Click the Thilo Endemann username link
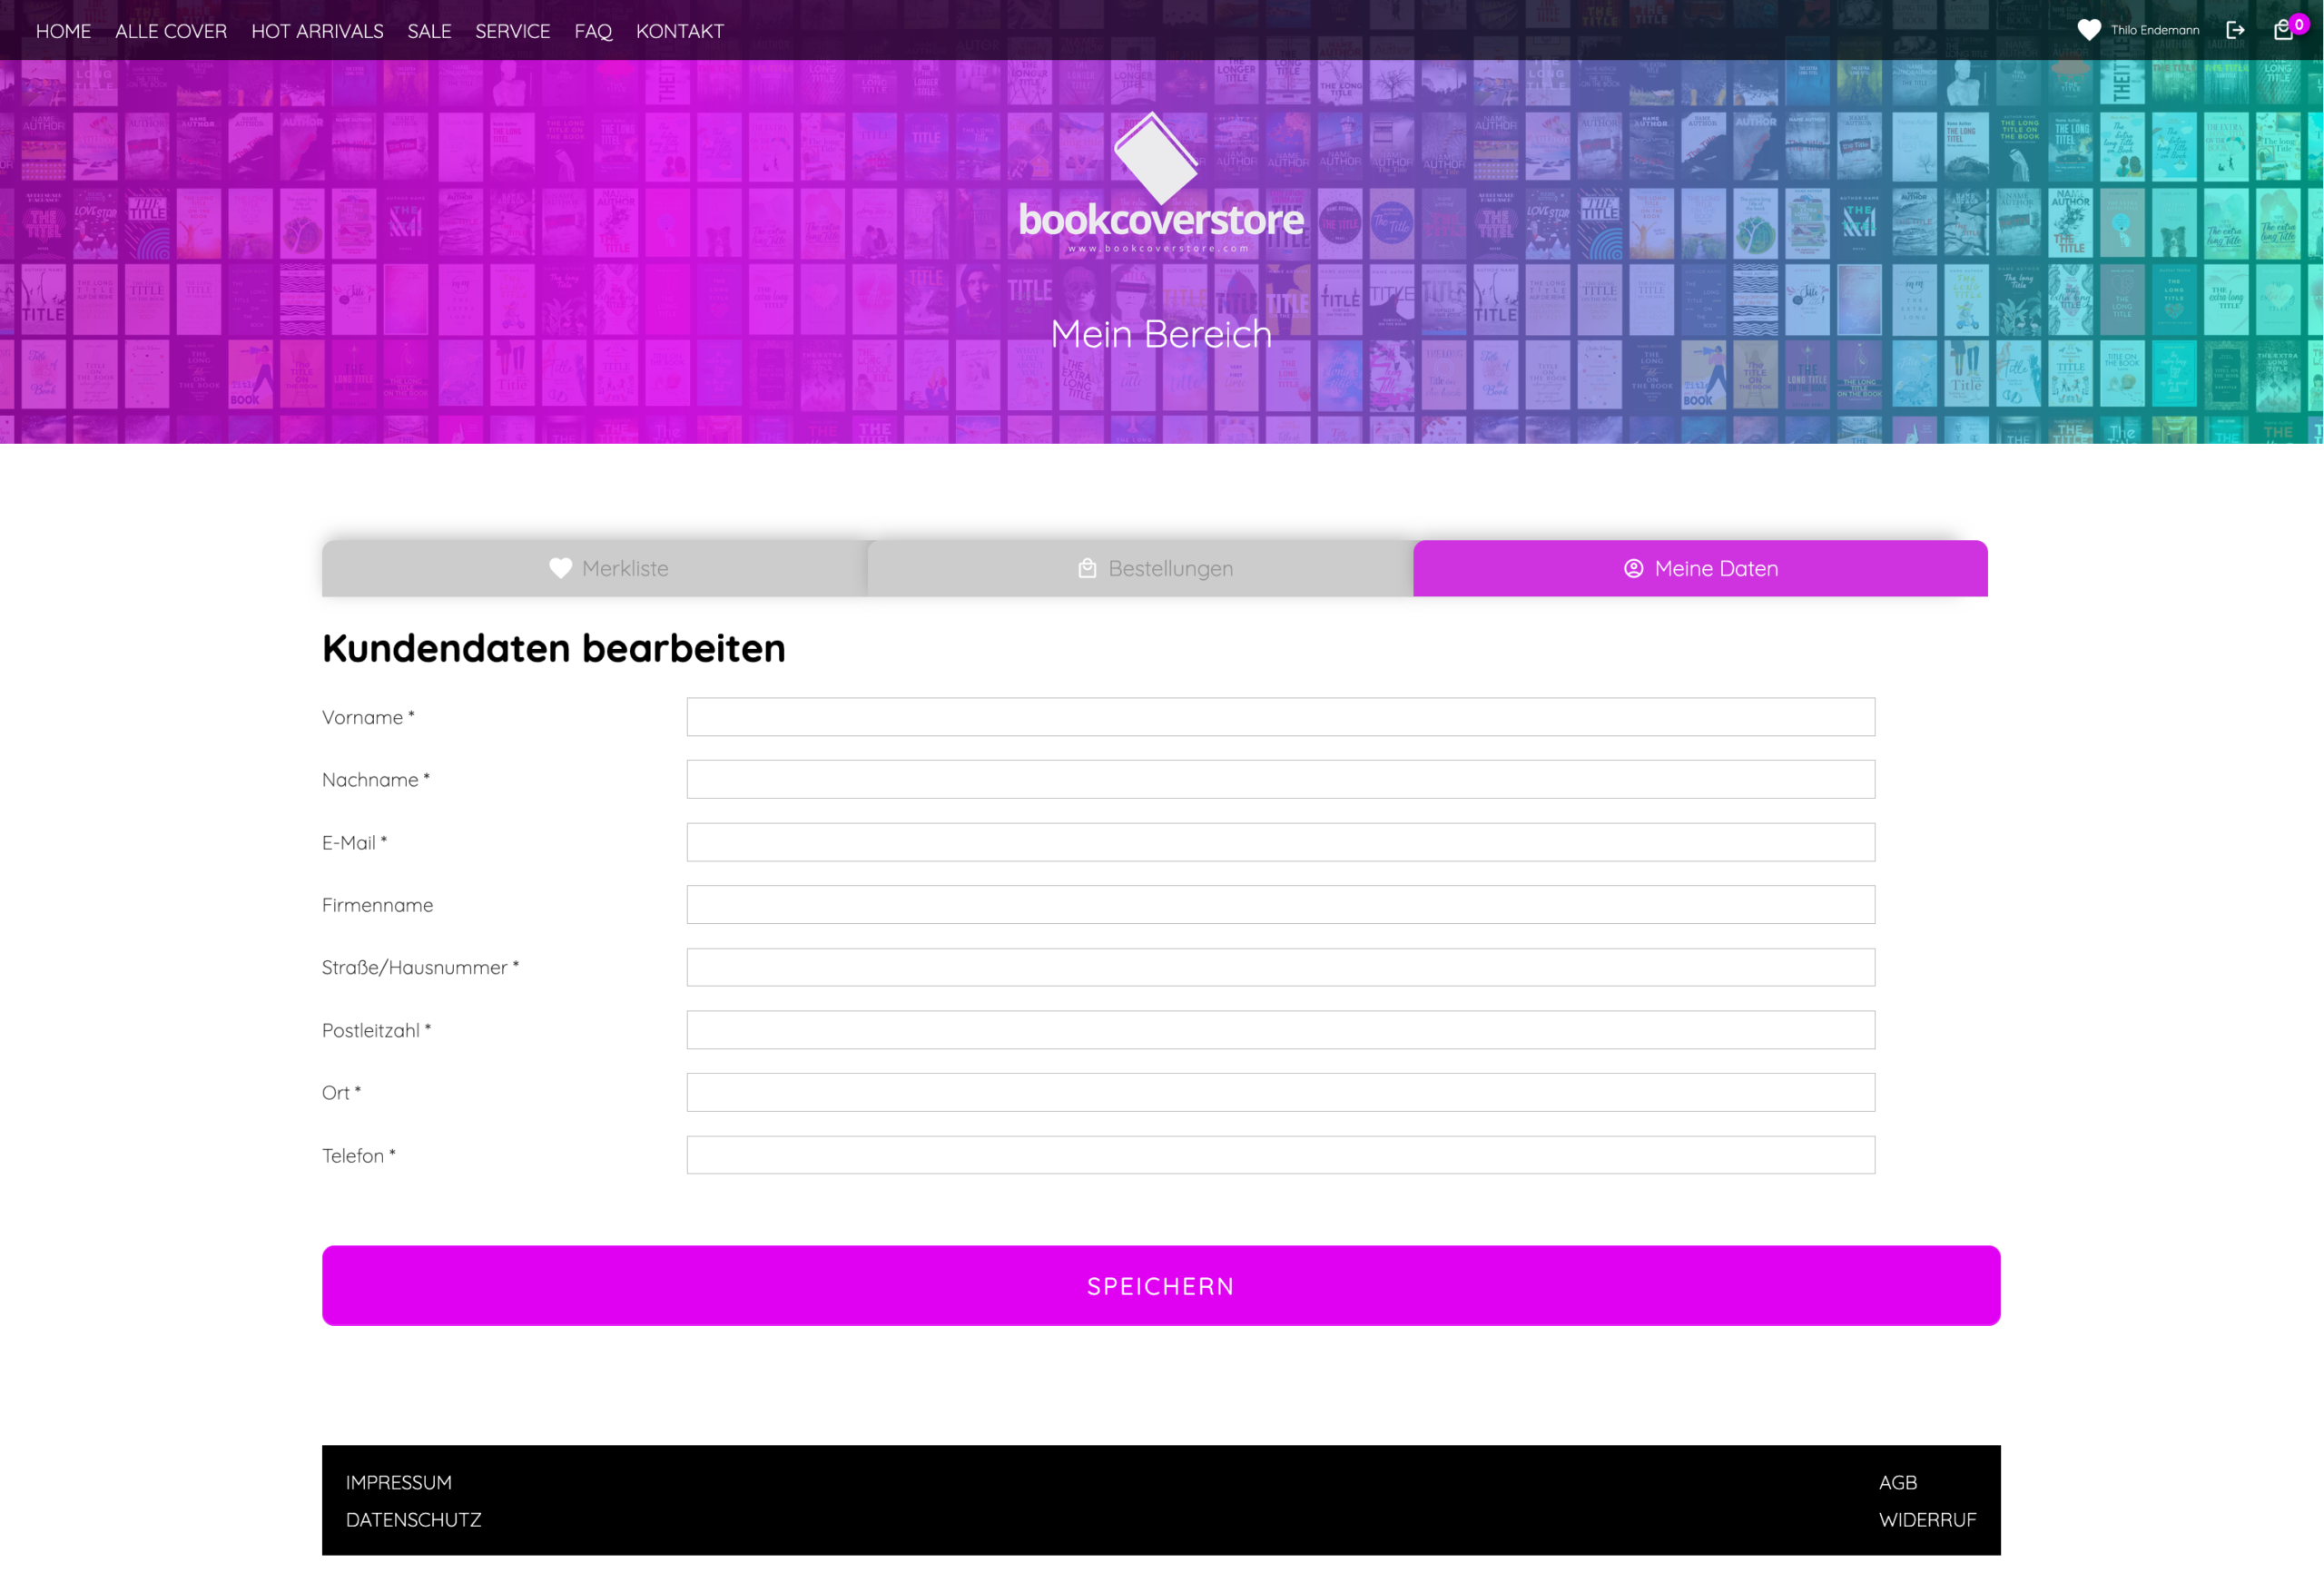 2155,30
